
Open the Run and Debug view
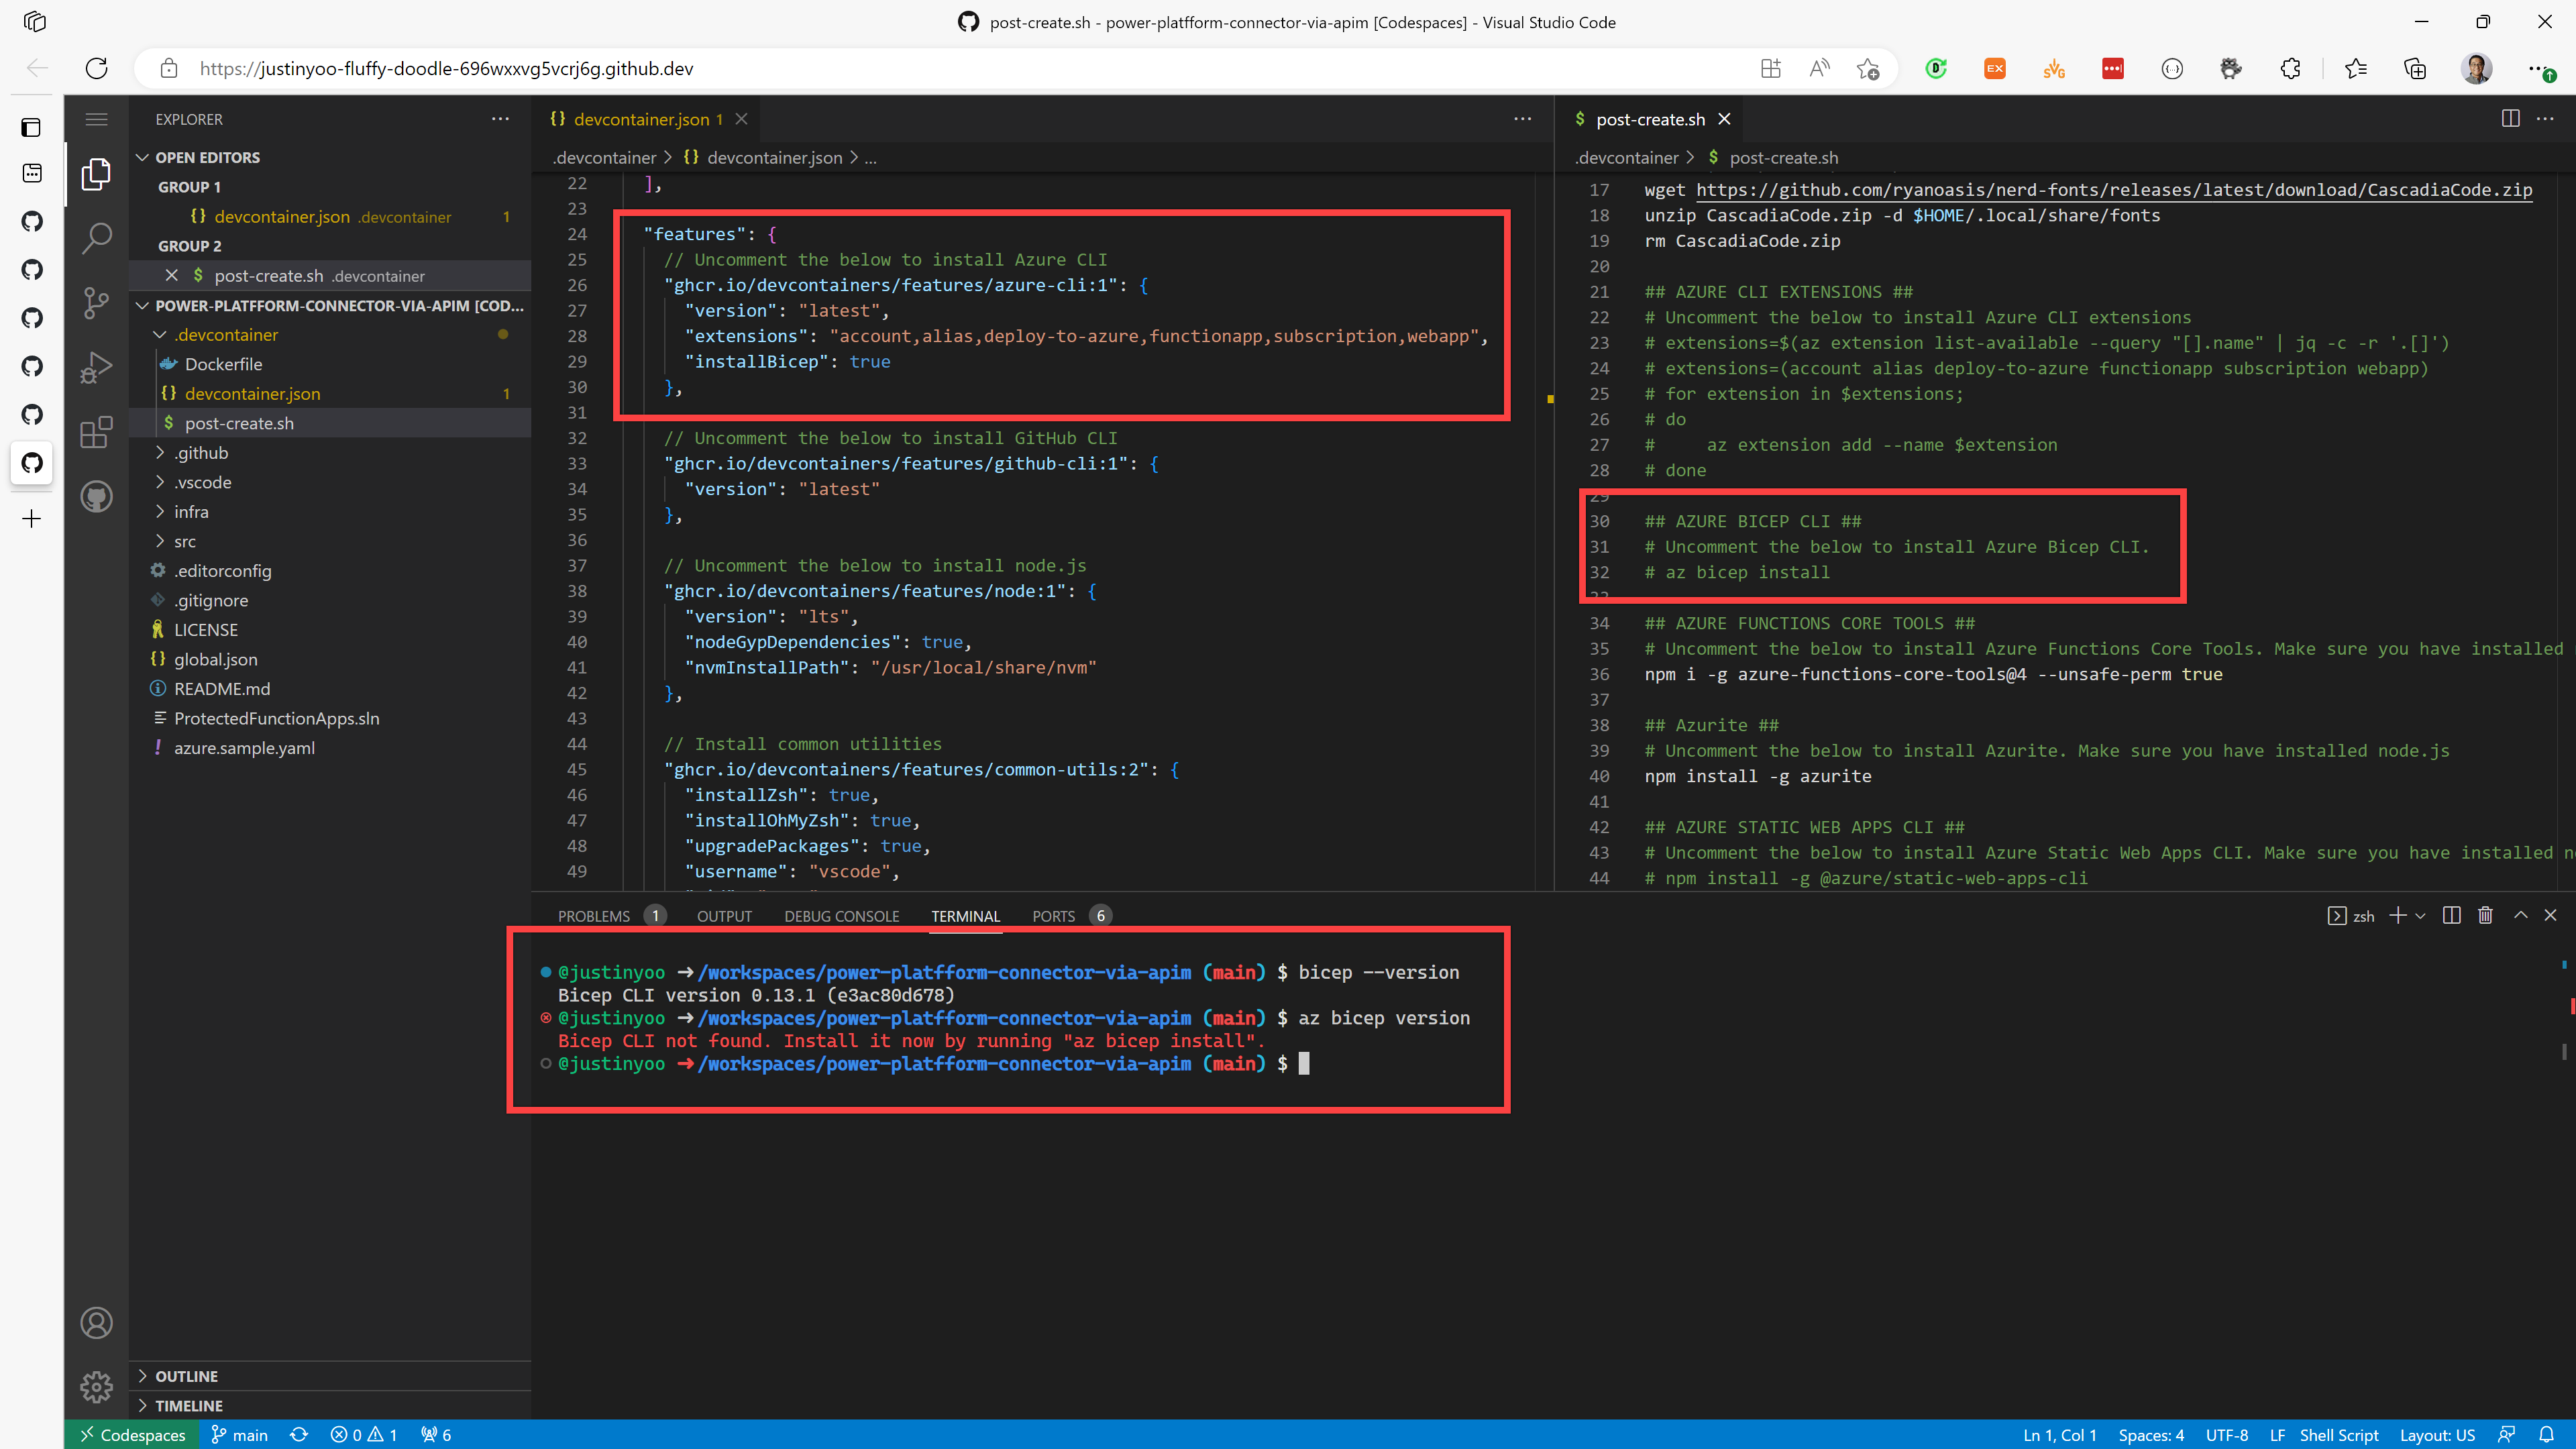pyautogui.click(x=96, y=367)
